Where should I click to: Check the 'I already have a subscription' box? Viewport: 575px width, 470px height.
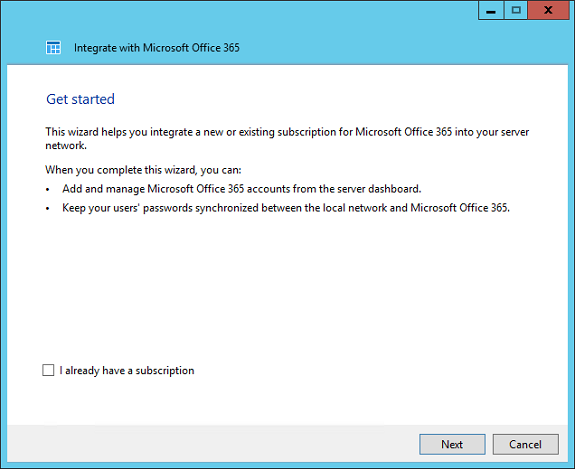click(48, 370)
